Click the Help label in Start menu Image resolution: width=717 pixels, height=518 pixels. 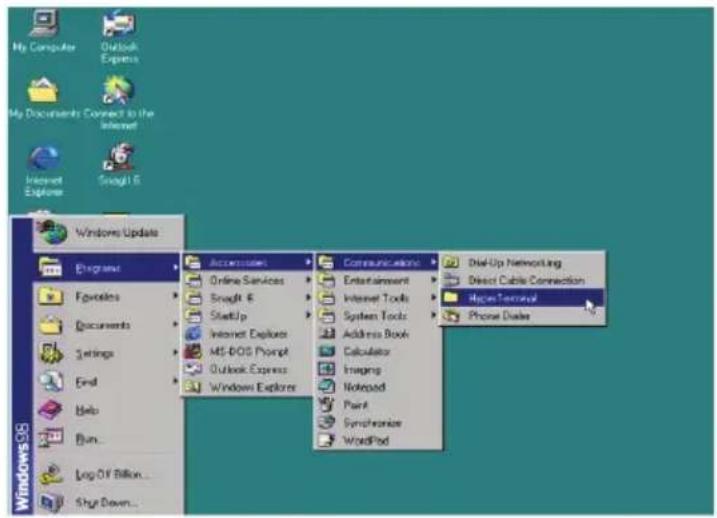click(x=87, y=410)
